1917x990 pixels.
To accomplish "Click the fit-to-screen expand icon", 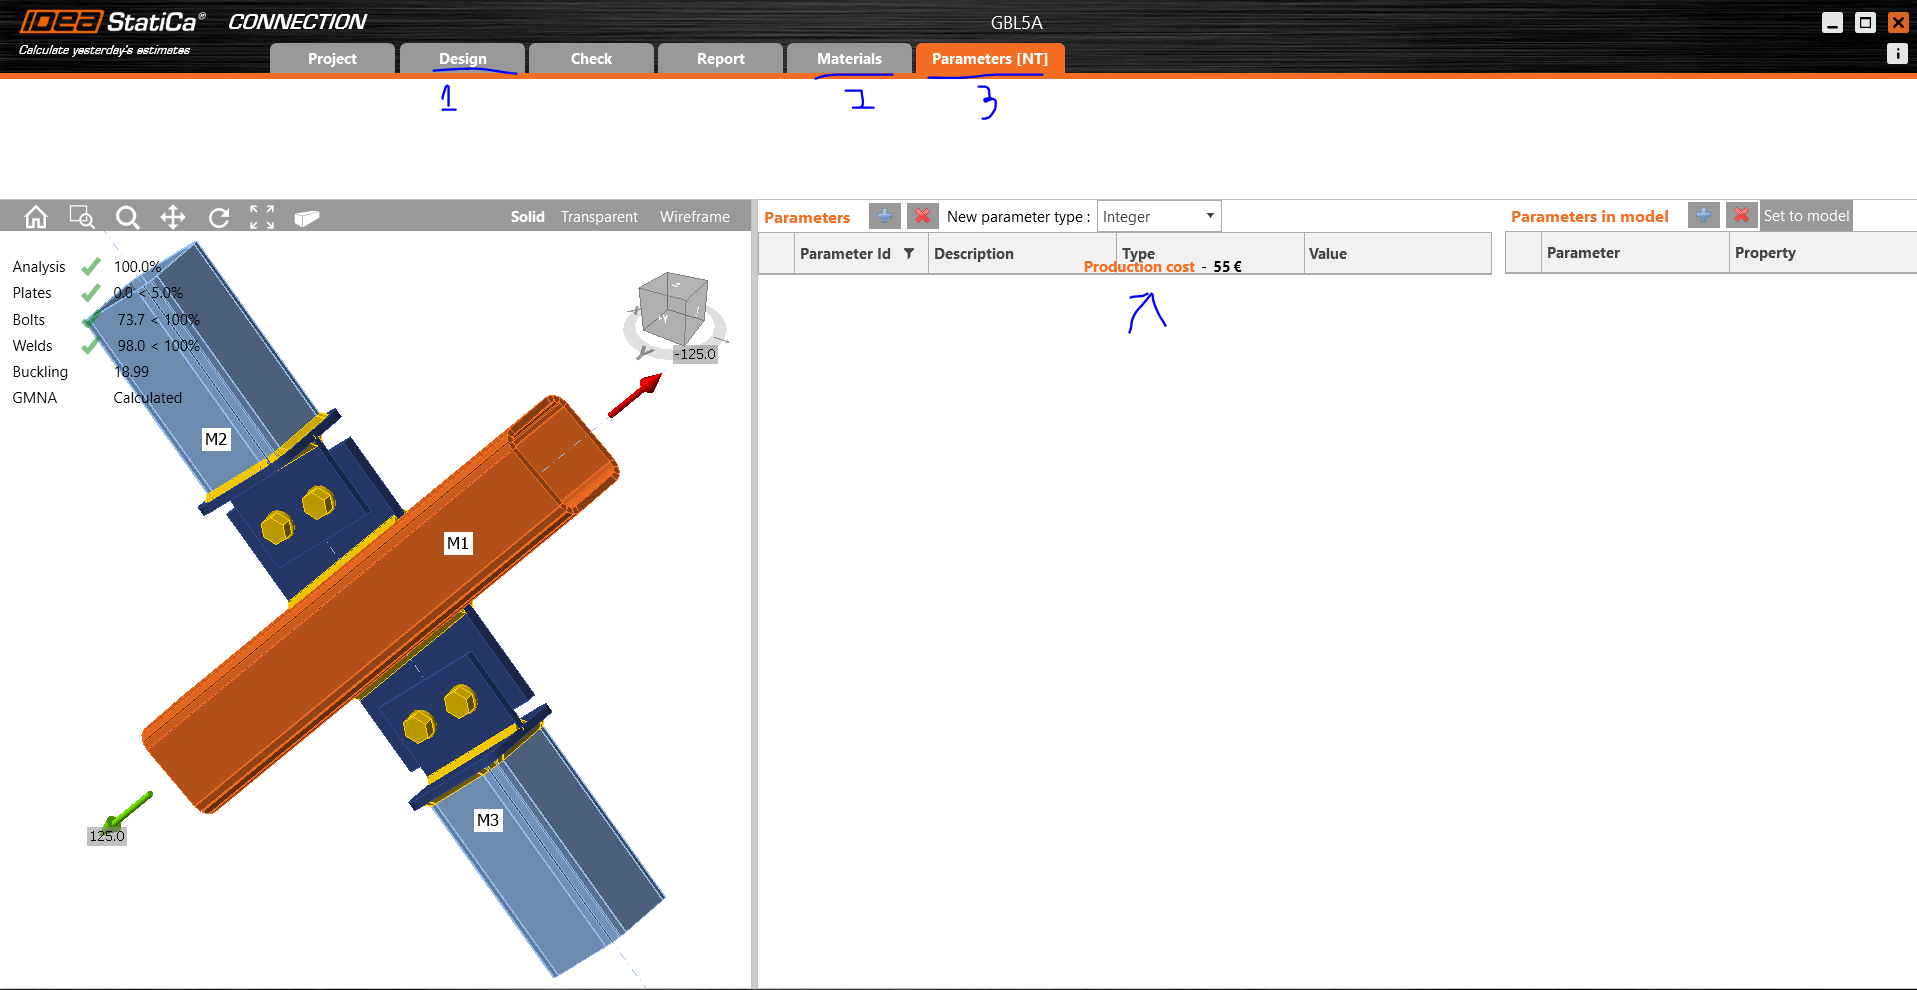I will [262, 216].
